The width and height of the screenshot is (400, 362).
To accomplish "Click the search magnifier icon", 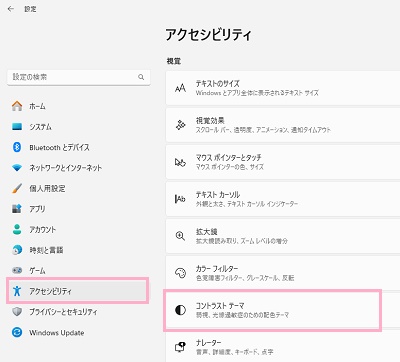I will [x=141, y=77].
